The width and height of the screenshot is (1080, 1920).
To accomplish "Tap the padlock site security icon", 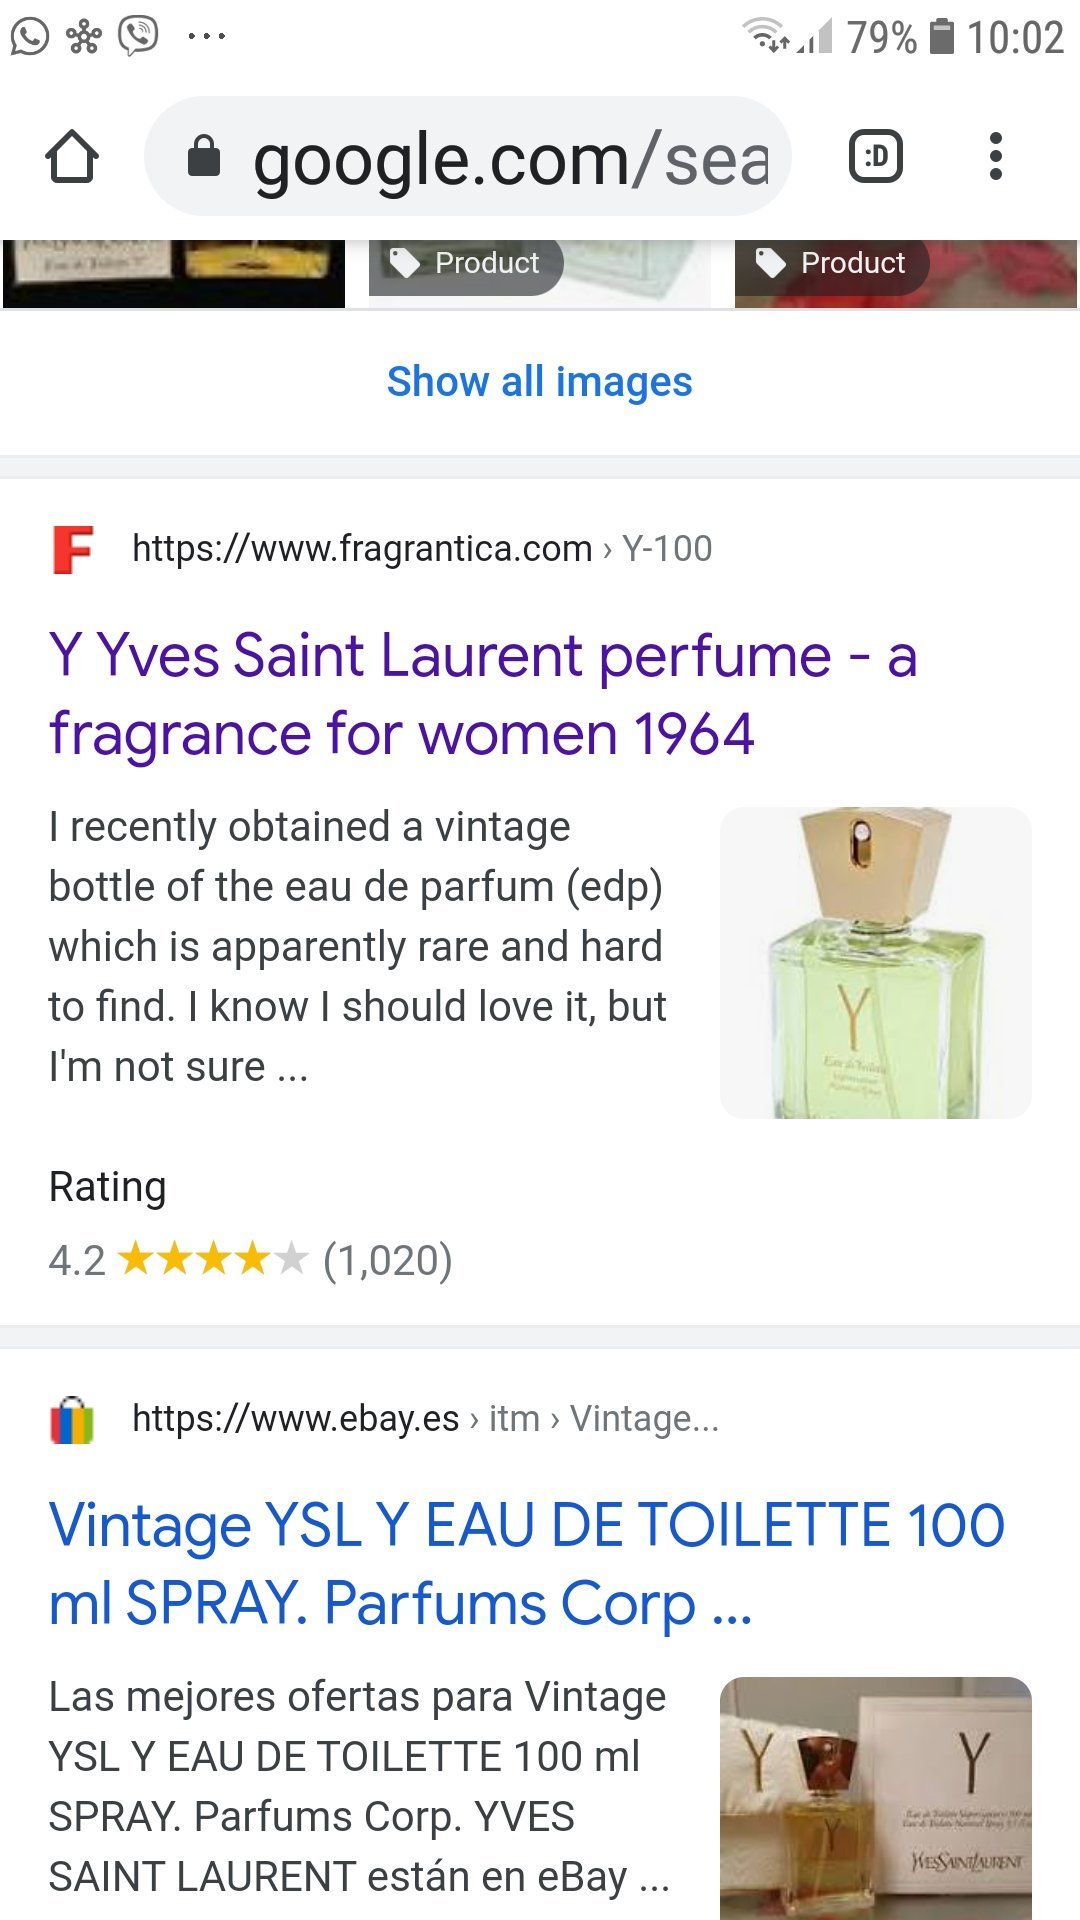I will pyautogui.click(x=204, y=157).
